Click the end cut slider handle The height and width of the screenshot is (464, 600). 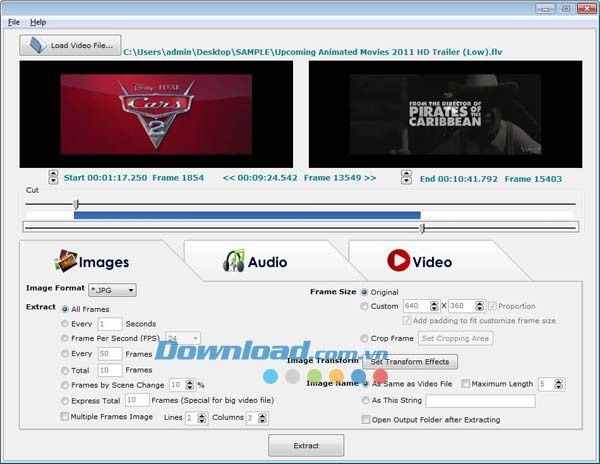[422, 228]
